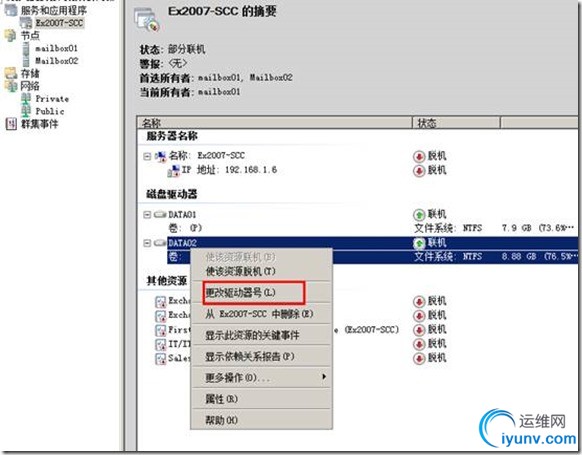Screen dimensions: 582x455
Task: Click online status icon for DATA02
Action: click(419, 243)
